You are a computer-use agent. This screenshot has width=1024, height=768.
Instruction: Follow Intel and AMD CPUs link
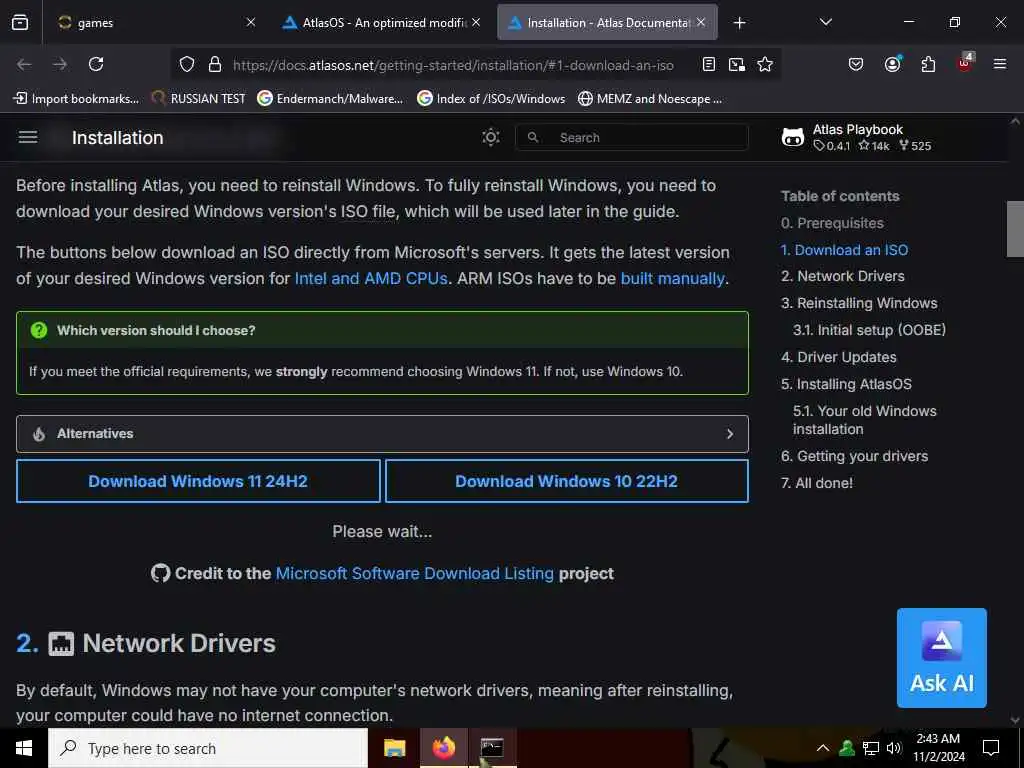point(371,278)
